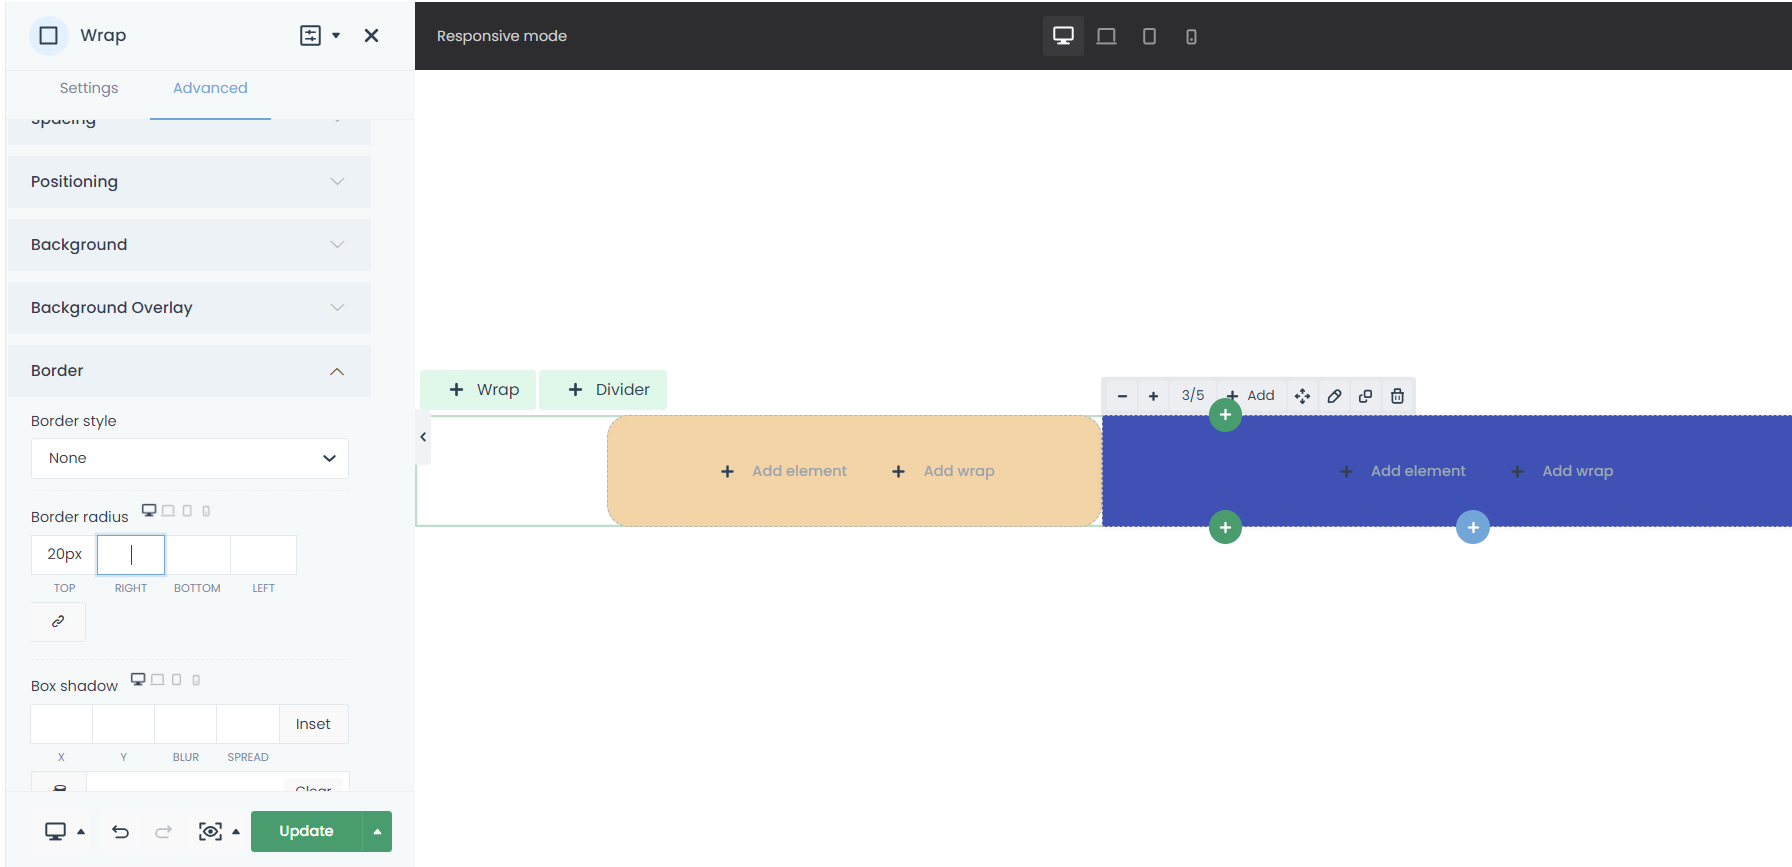1792x867 pixels.
Task: Select desktop breakpoint for Box shadow
Action: click(138, 680)
